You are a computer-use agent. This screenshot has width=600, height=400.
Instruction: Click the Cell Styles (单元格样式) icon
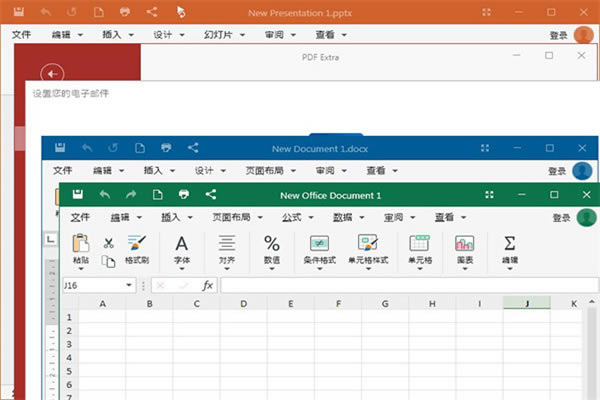coord(368,243)
